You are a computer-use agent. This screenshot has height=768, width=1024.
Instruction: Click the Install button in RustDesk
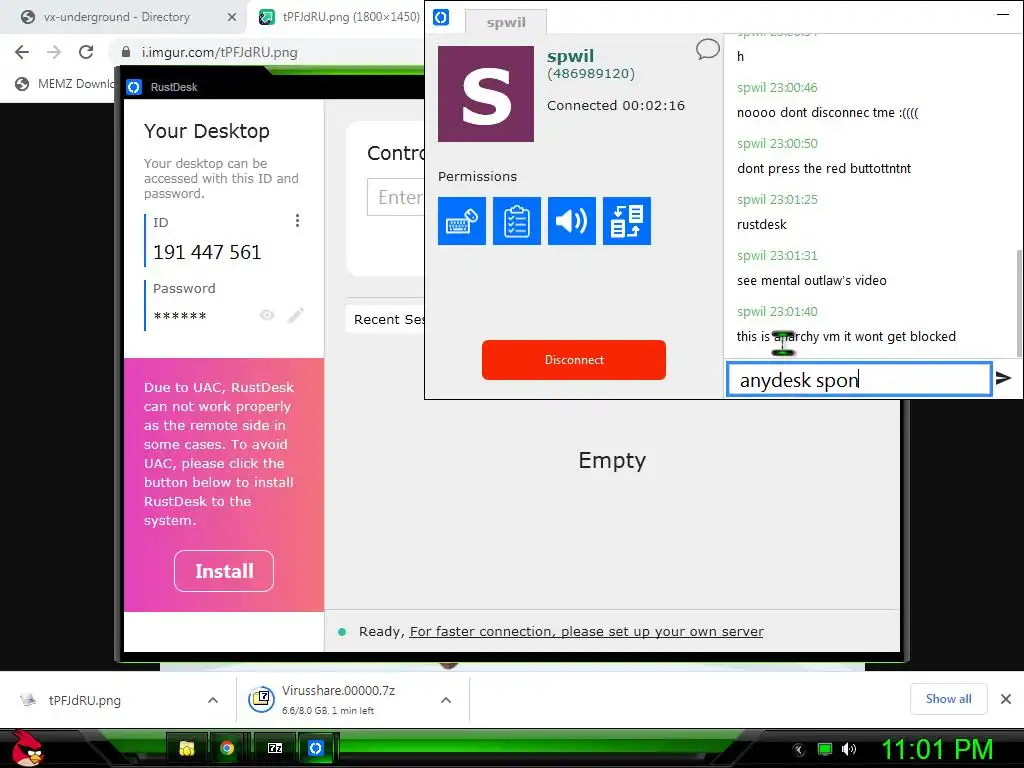pyautogui.click(x=224, y=571)
